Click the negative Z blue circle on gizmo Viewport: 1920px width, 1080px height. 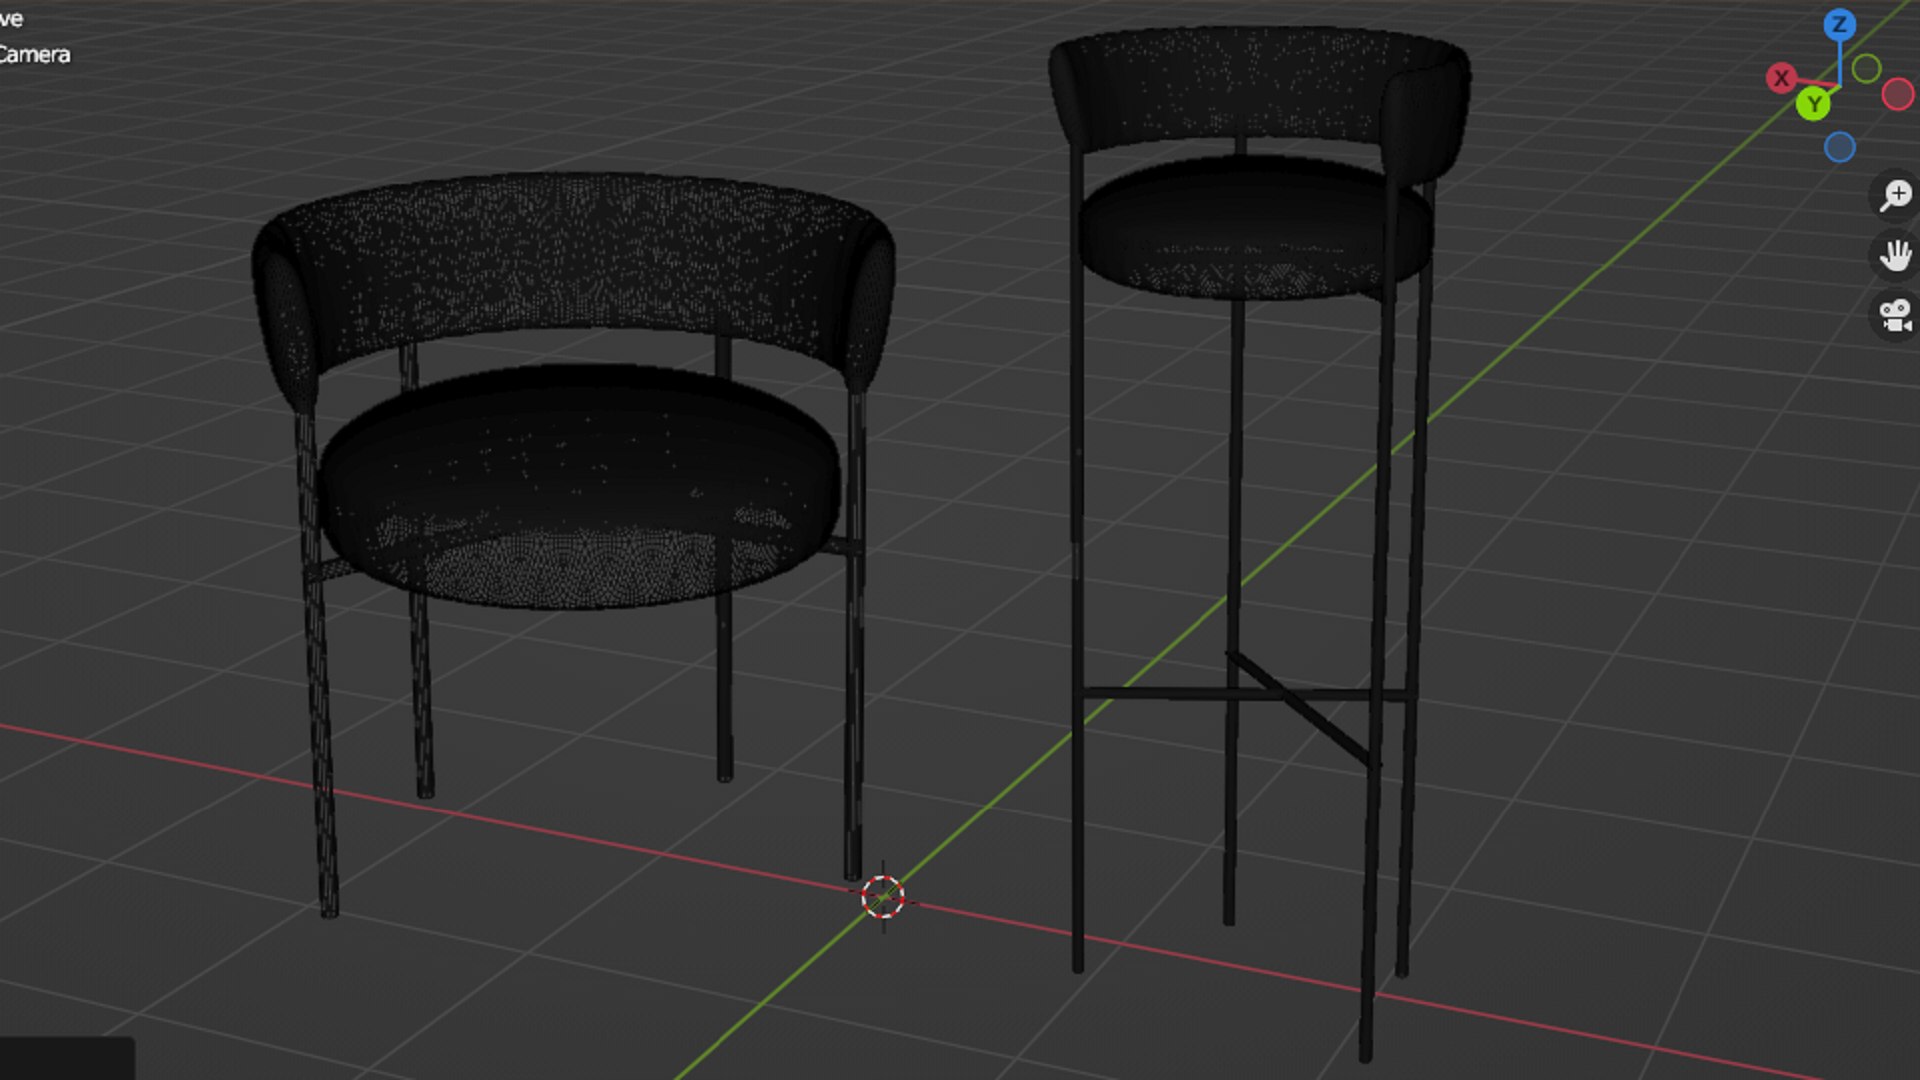click(1839, 148)
